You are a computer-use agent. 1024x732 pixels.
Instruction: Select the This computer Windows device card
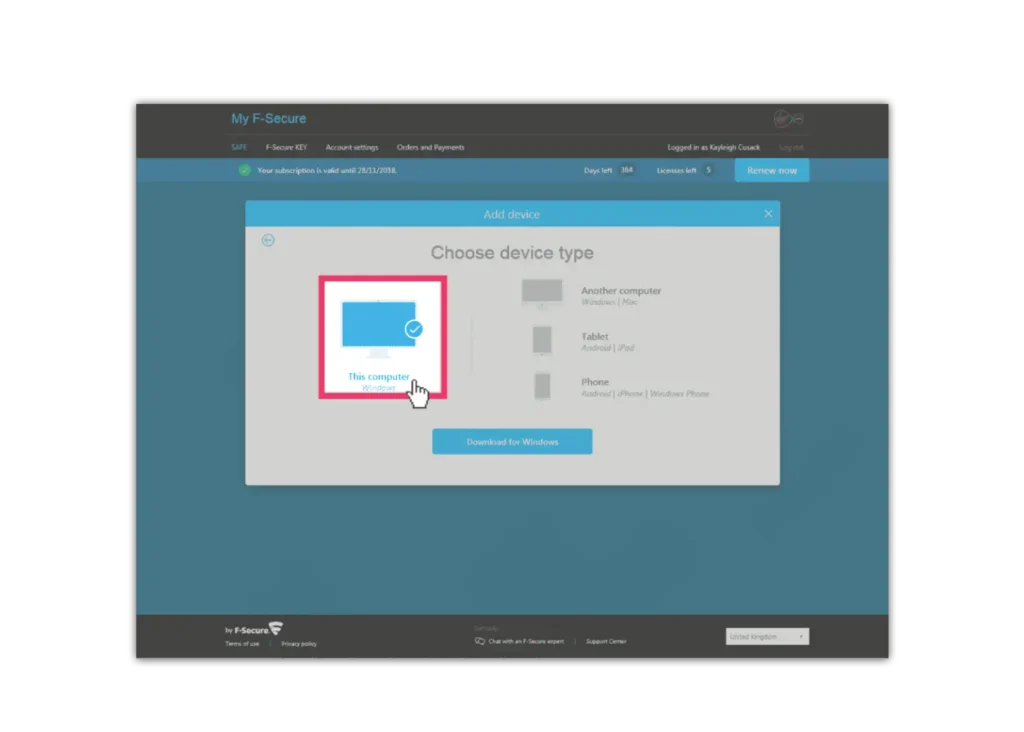pyautogui.click(x=383, y=337)
